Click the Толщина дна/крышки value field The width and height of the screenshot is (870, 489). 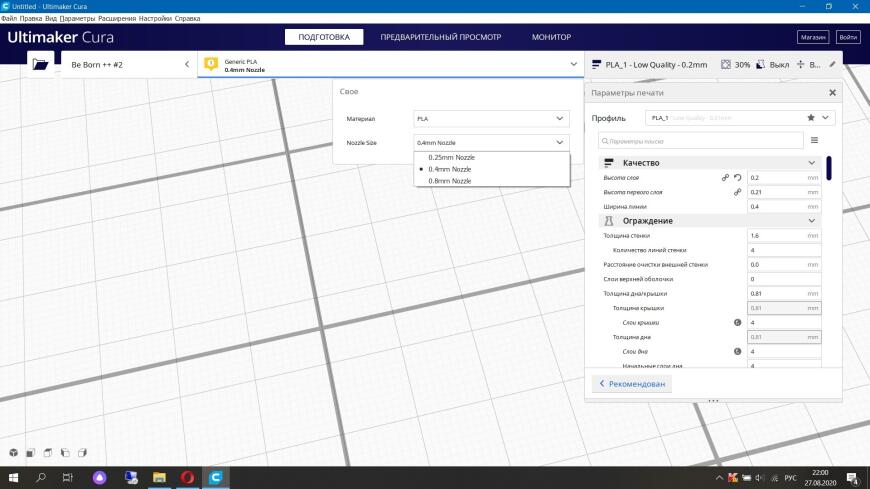(x=783, y=294)
